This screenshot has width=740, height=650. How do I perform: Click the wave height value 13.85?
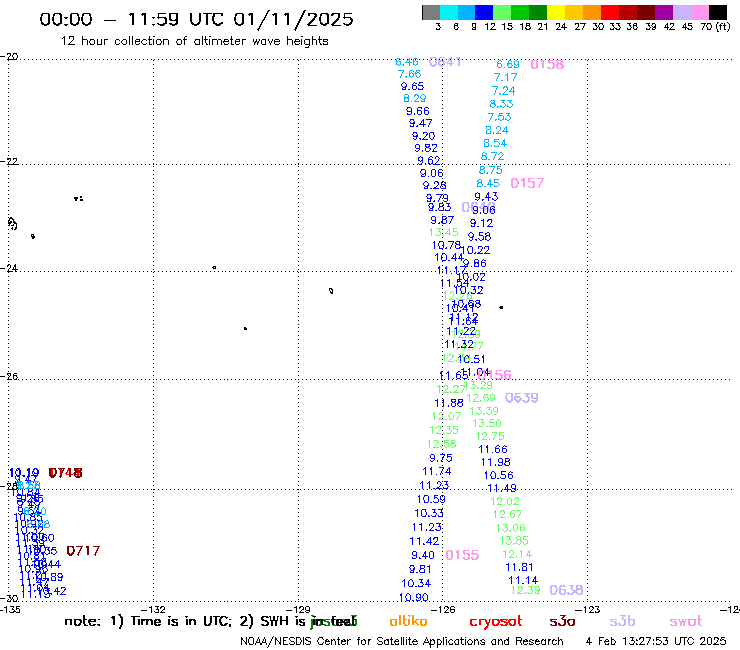514,540
